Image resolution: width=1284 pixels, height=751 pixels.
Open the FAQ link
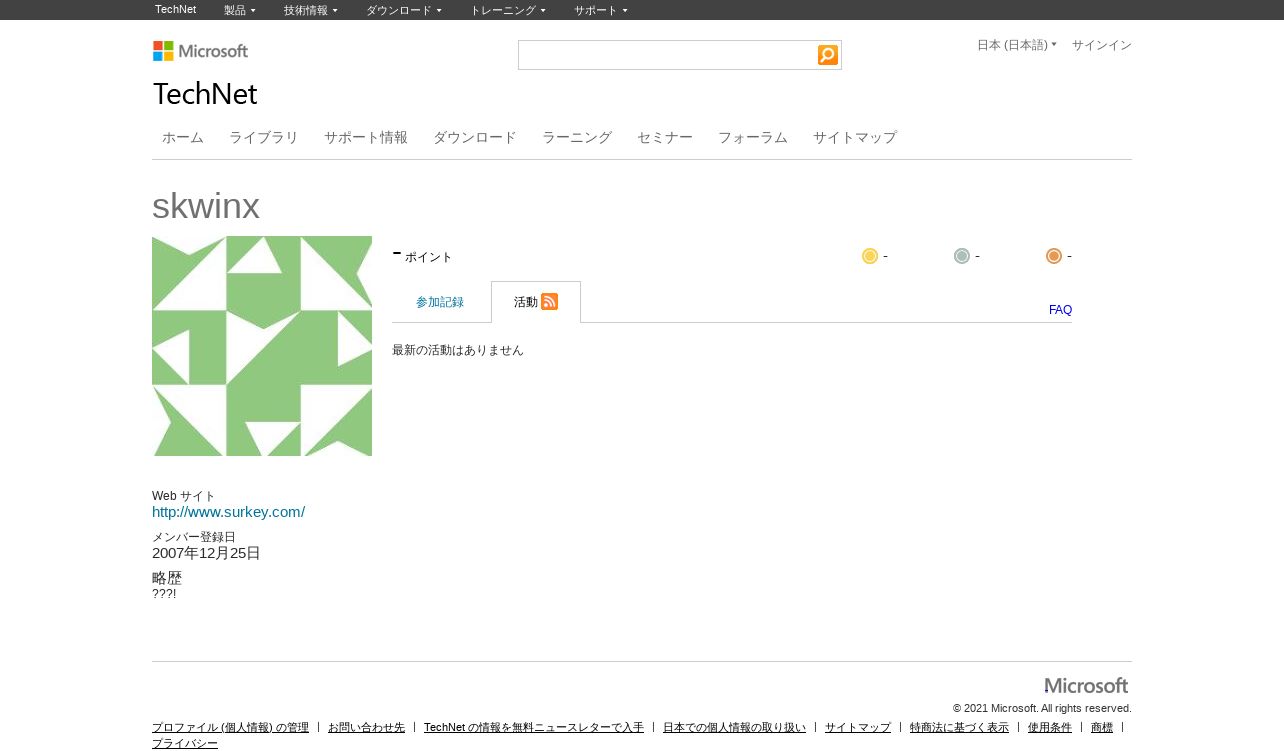[1060, 310]
